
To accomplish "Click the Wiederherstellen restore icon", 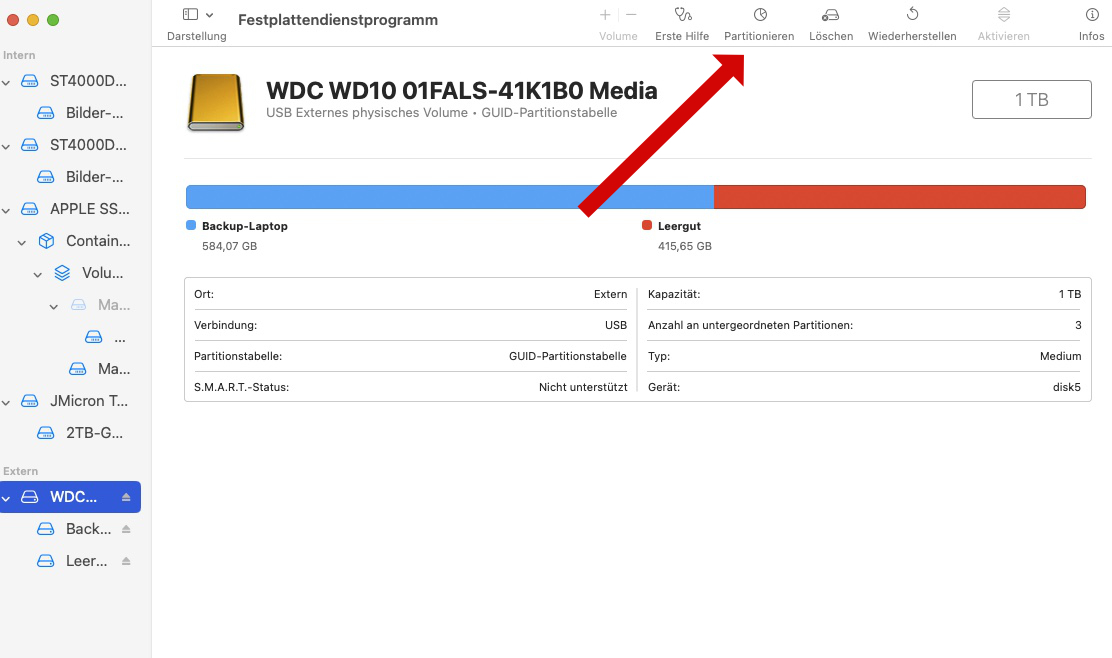I will pos(912,15).
